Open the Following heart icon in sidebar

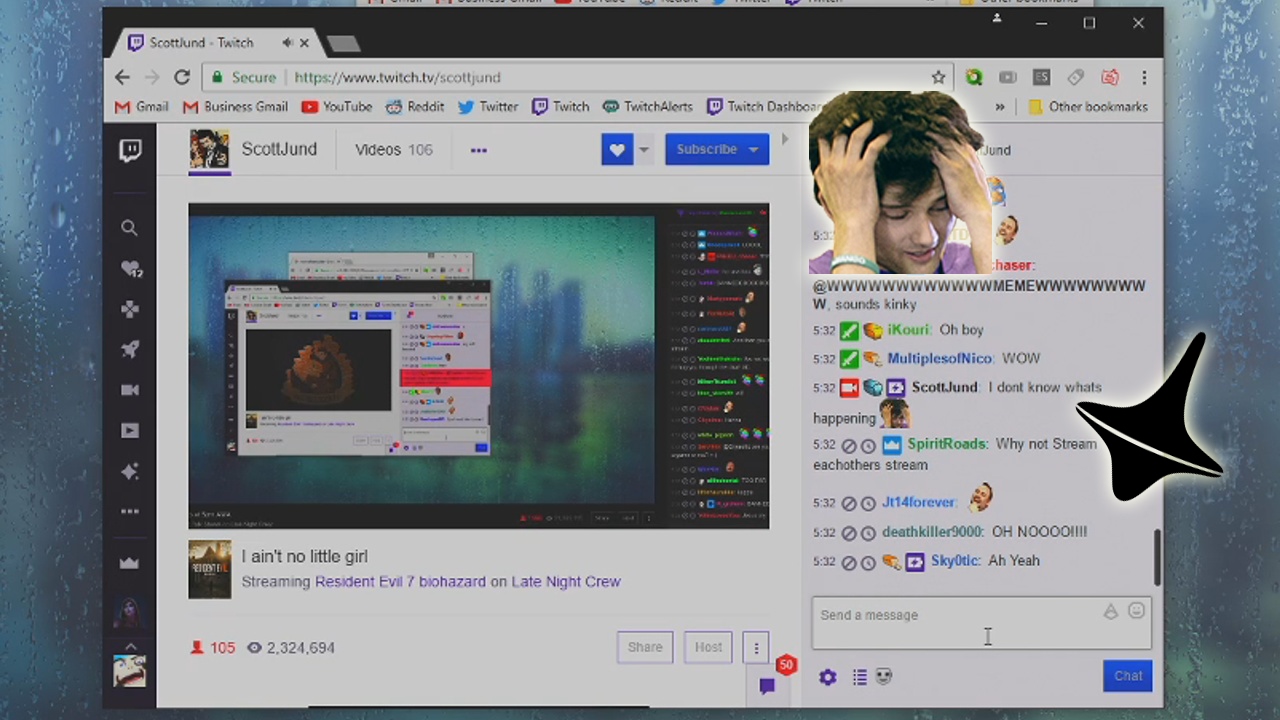click(x=131, y=269)
